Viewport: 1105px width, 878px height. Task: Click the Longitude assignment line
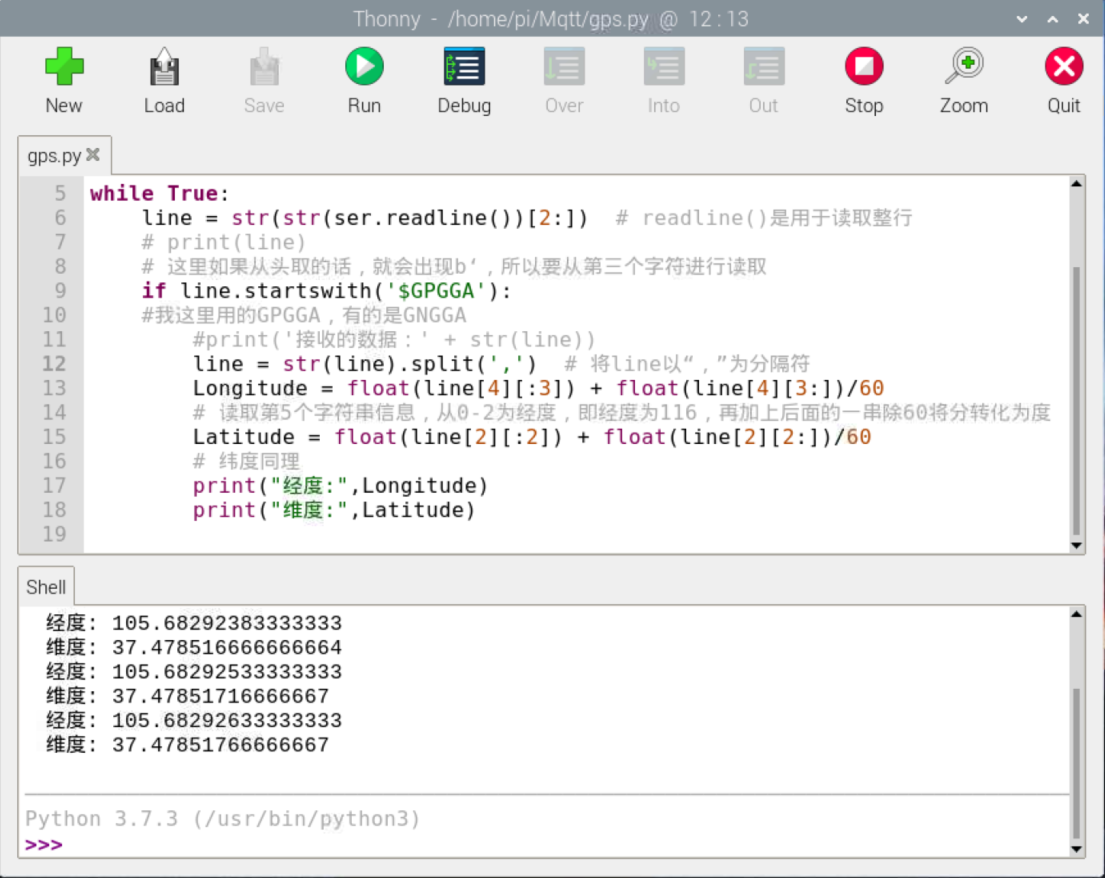pyautogui.click(x=538, y=388)
